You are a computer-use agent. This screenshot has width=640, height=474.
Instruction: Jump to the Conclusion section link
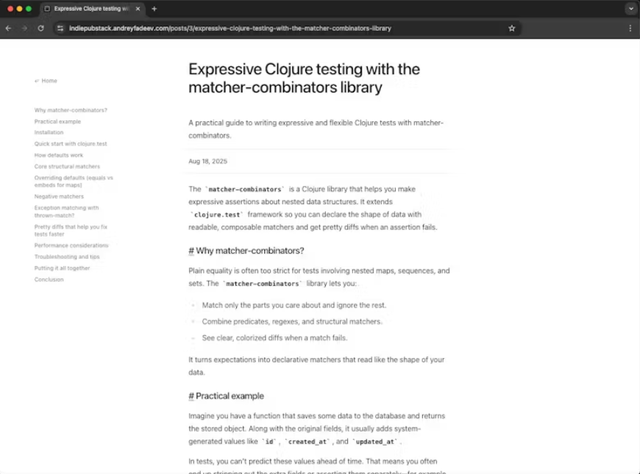pyautogui.click(x=49, y=280)
